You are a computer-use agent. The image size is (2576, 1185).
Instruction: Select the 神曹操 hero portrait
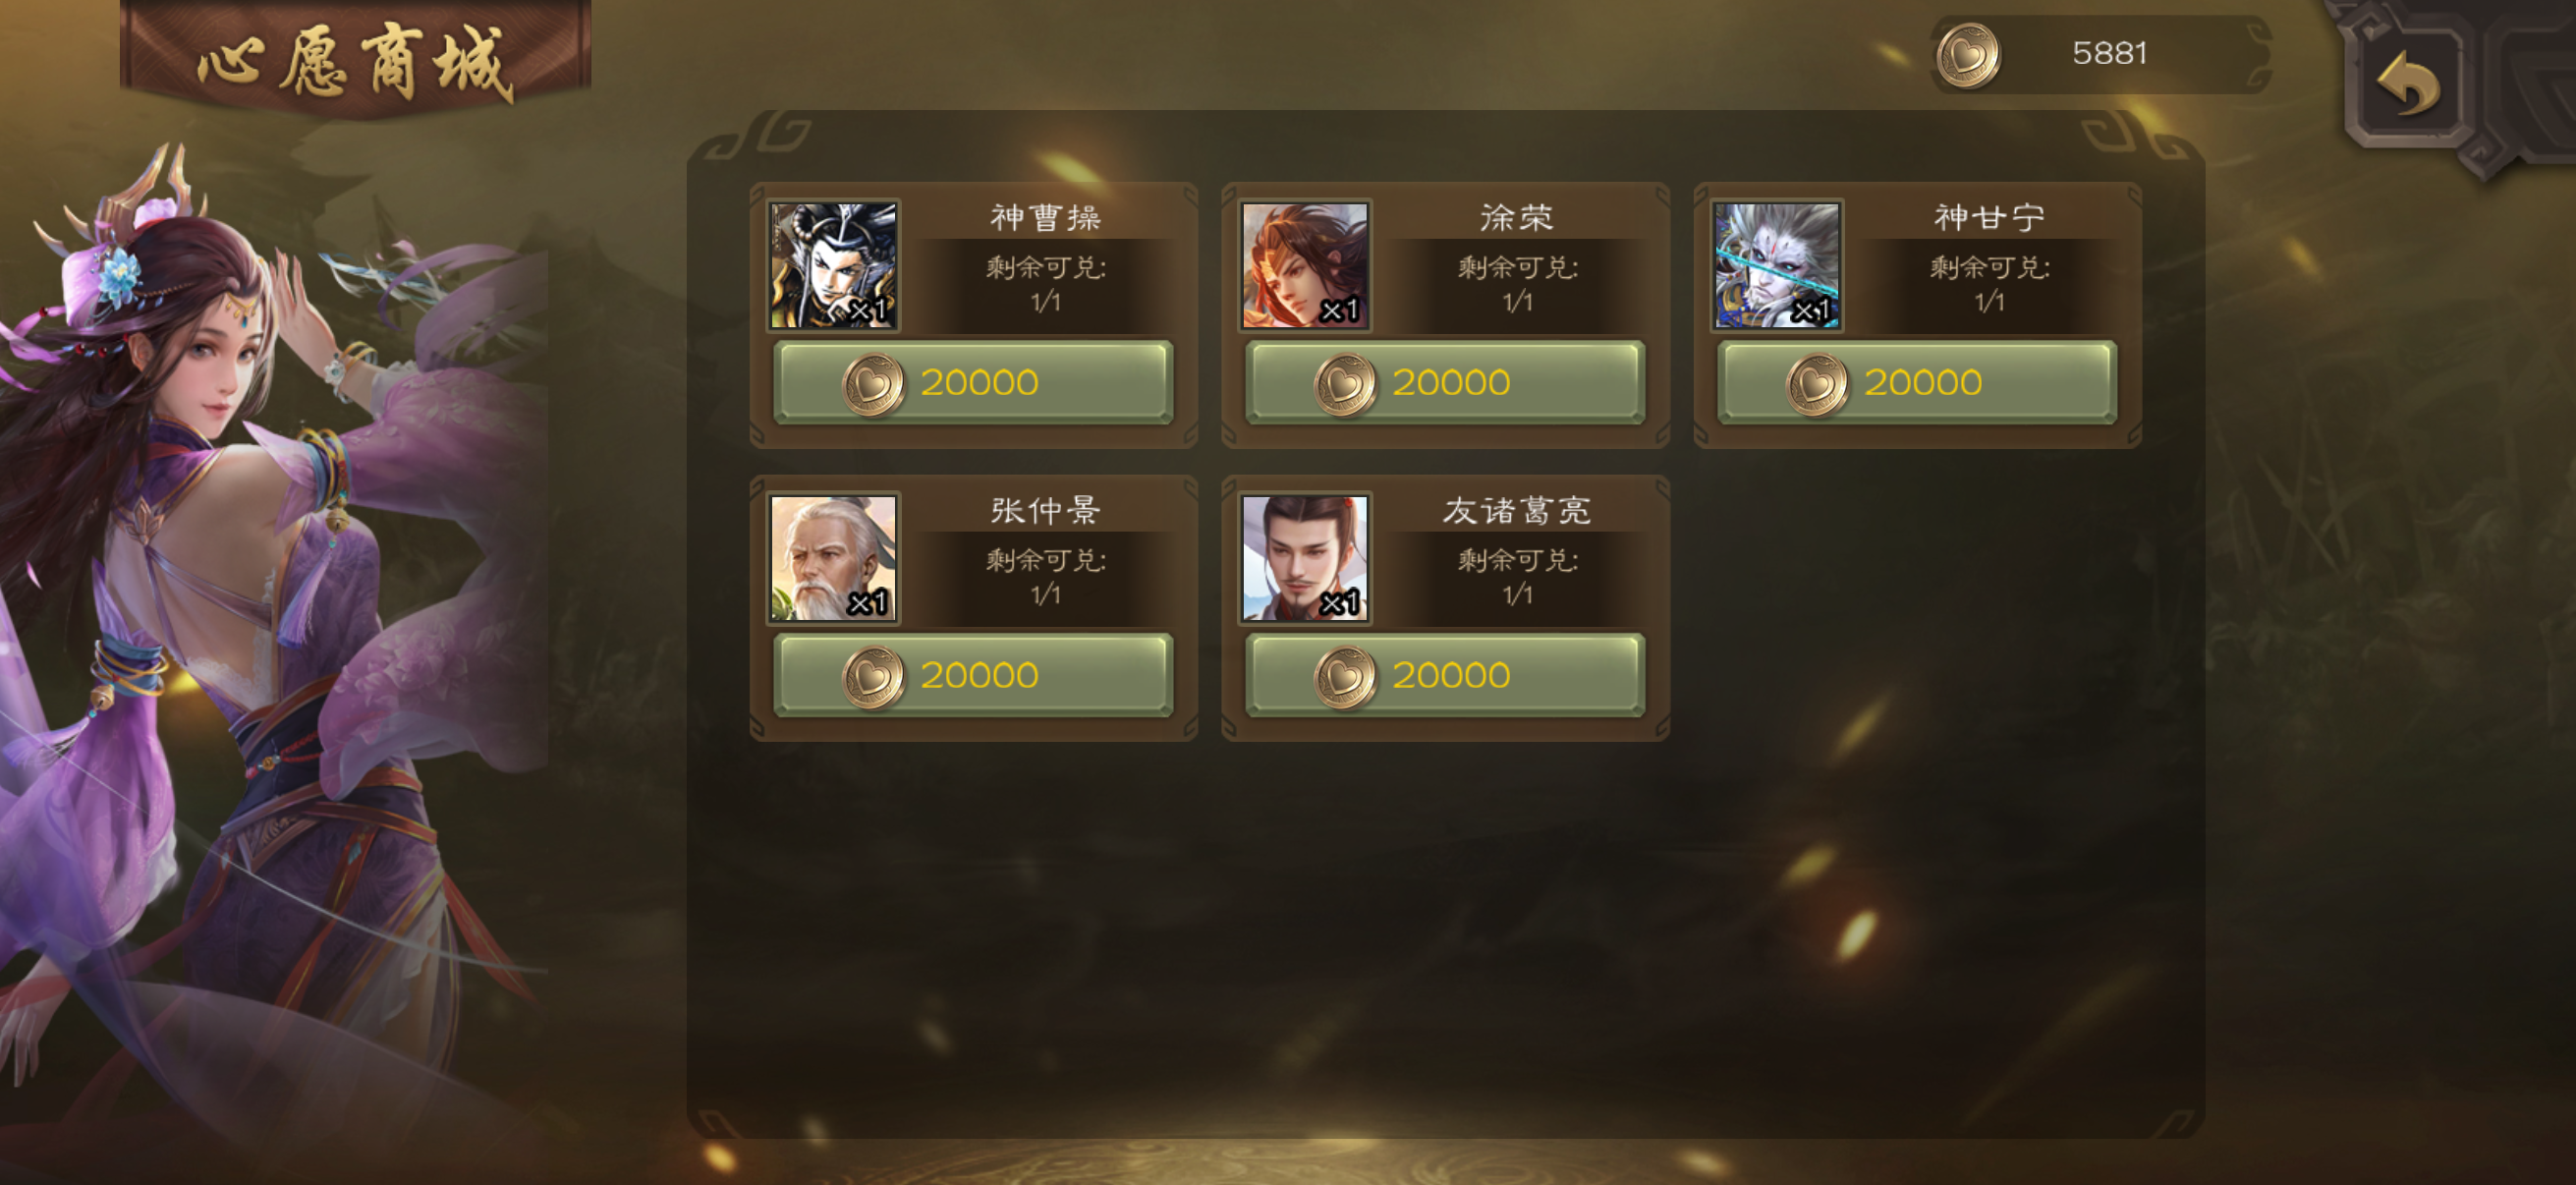click(833, 265)
